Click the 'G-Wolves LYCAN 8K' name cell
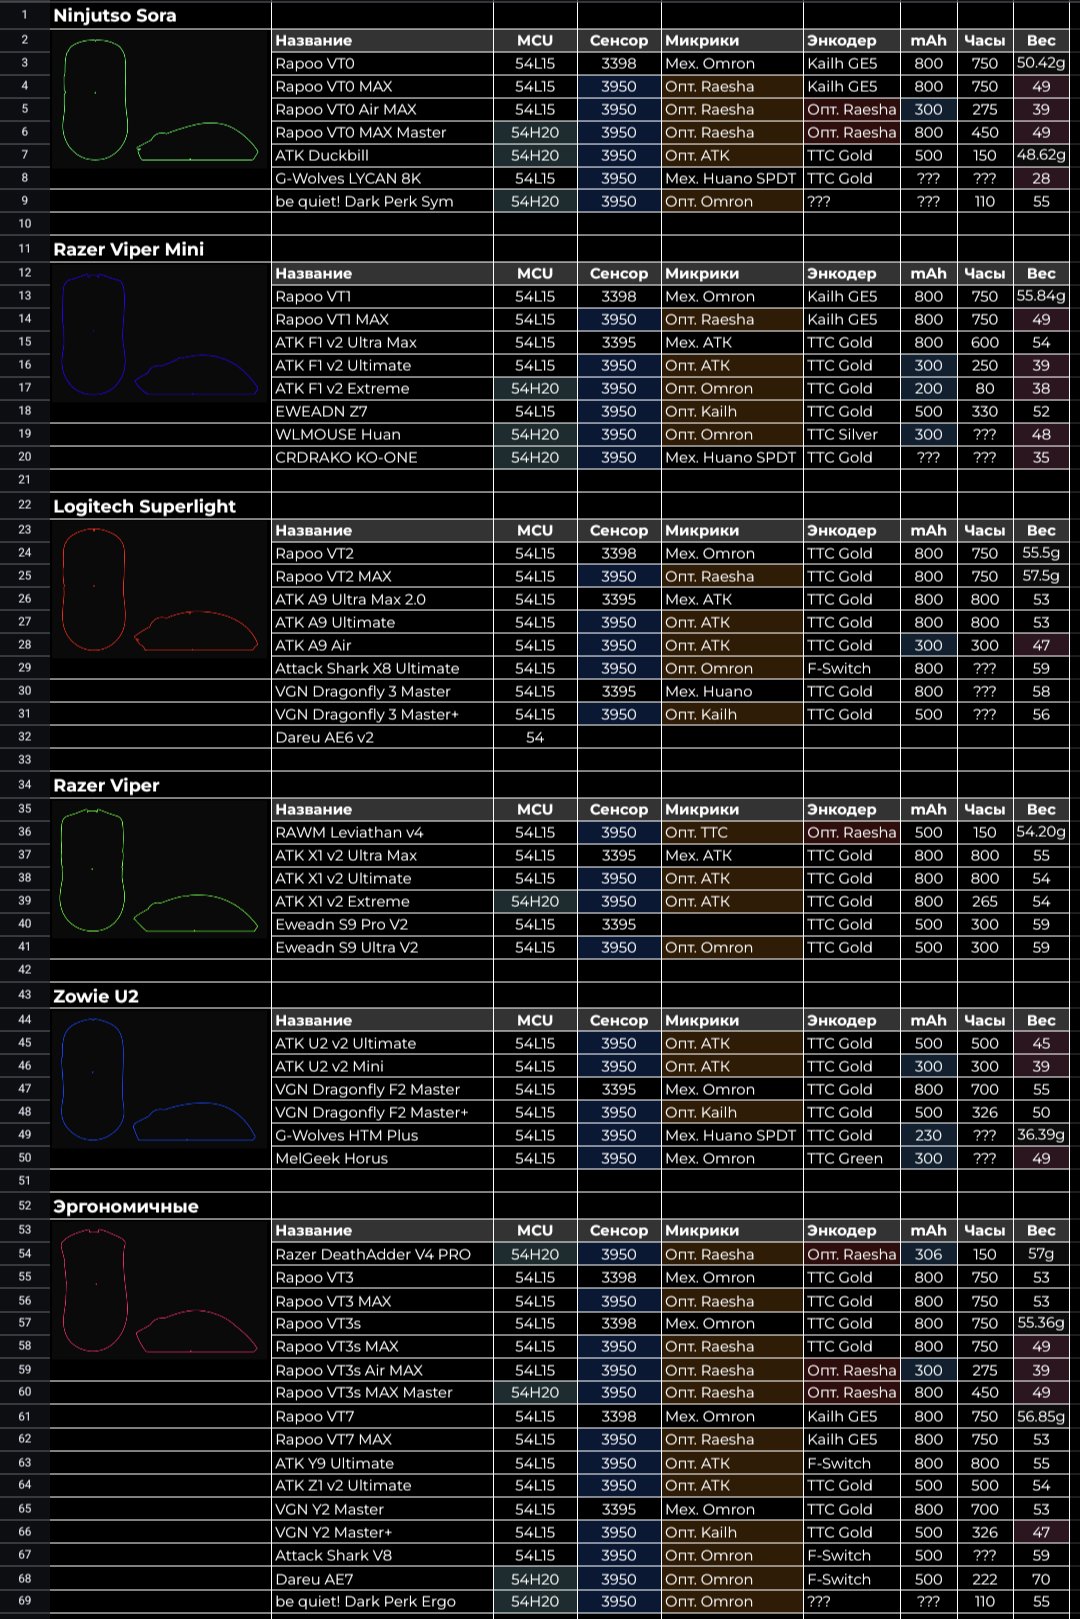 383,178
